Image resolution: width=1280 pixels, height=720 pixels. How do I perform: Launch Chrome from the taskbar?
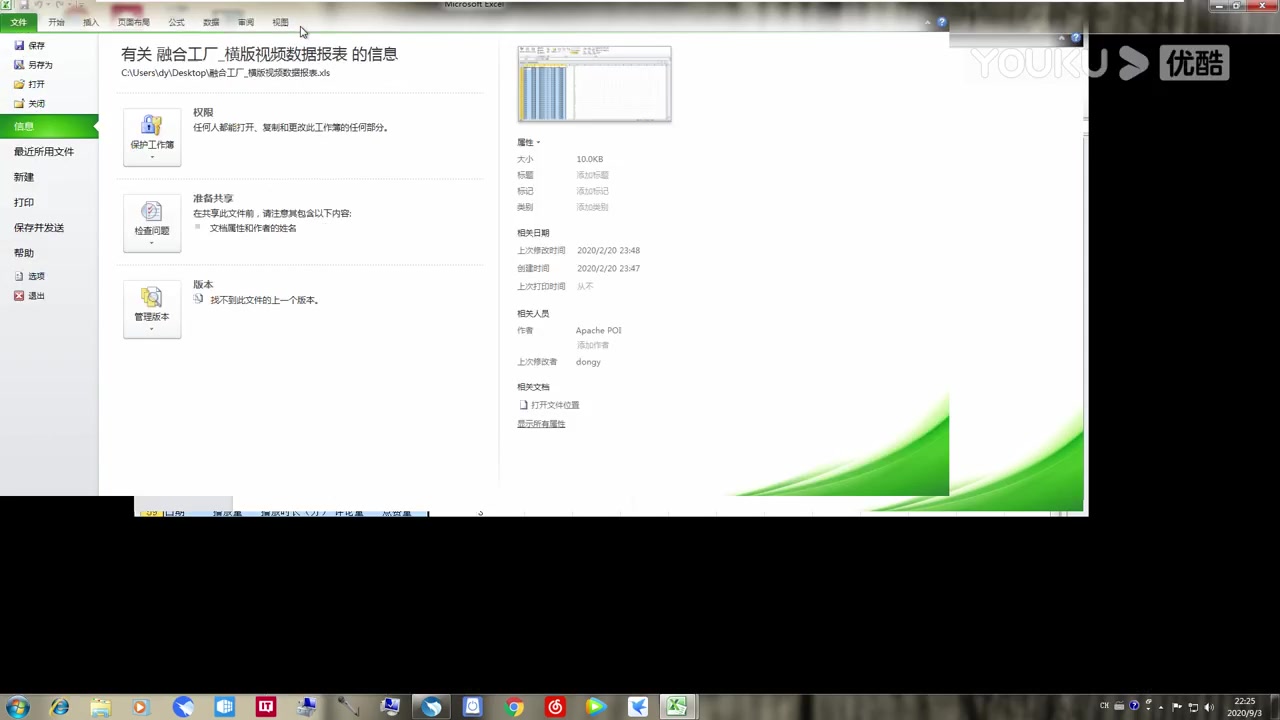coord(513,707)
